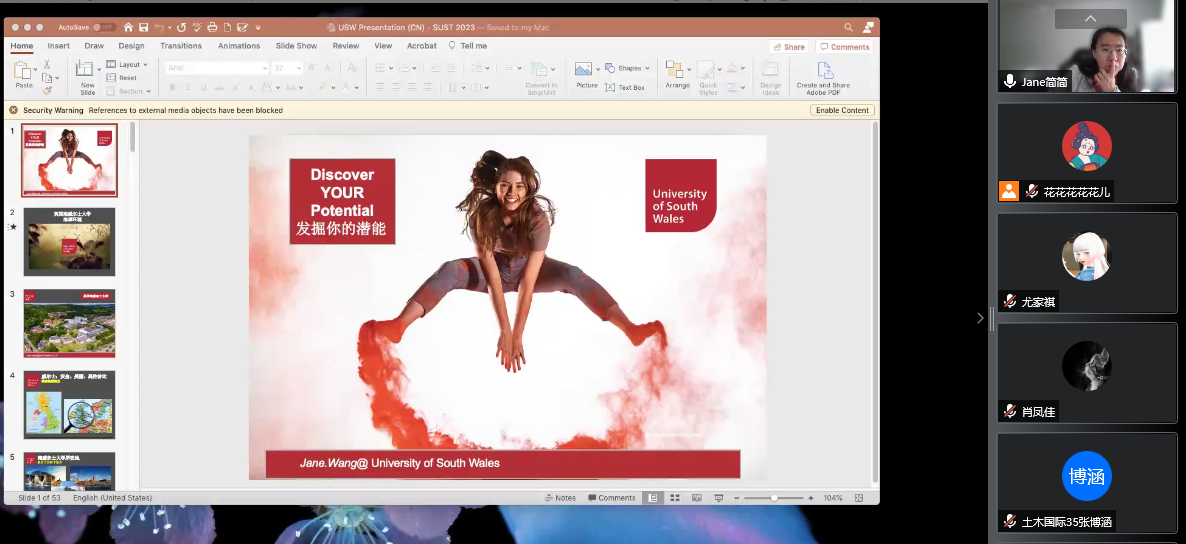Switch to Reading view in status bar
Screen dimensions: 1186x544
click(x=697, y=498)
